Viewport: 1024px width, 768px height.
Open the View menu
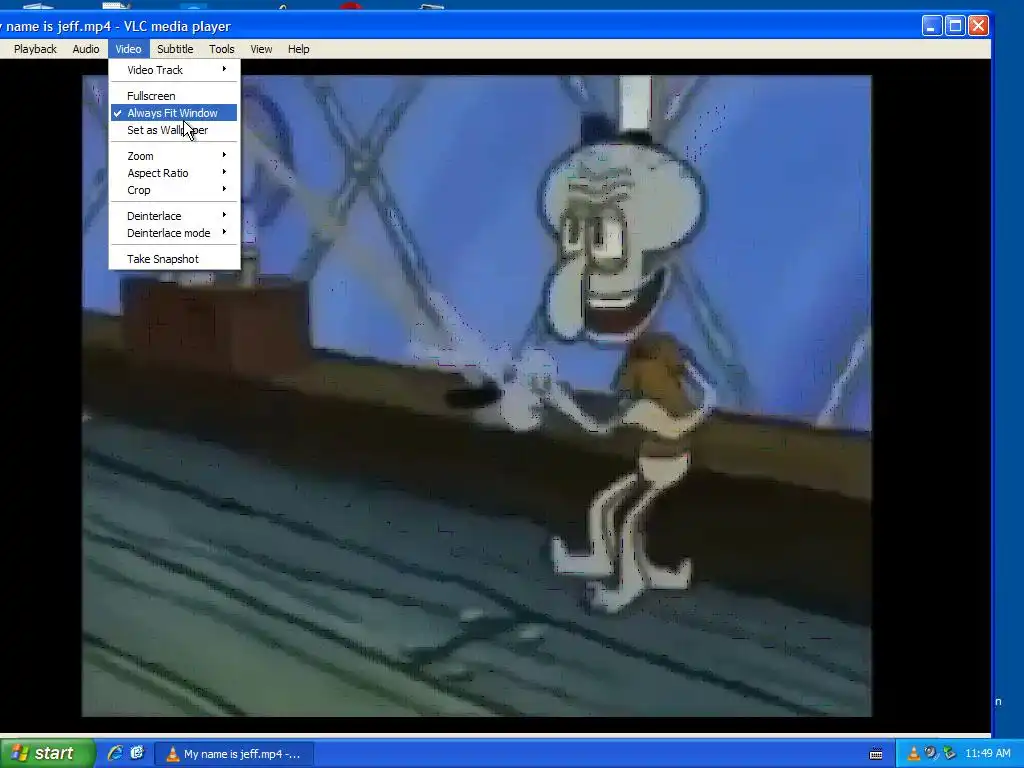261,49
